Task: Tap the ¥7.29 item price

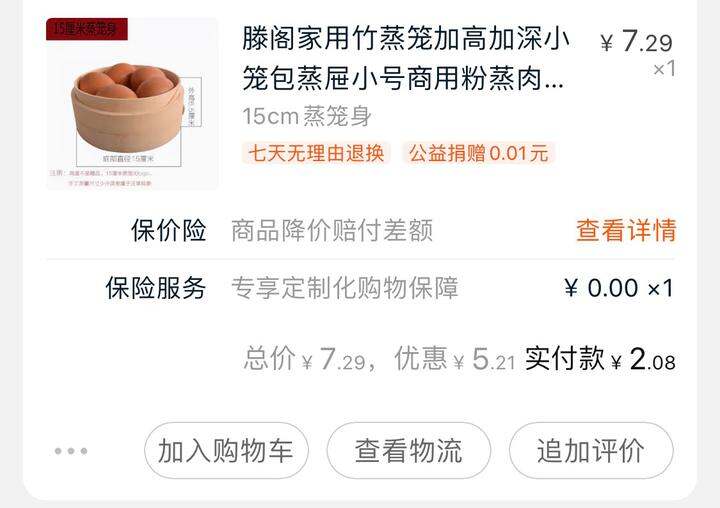Action: 636,42
